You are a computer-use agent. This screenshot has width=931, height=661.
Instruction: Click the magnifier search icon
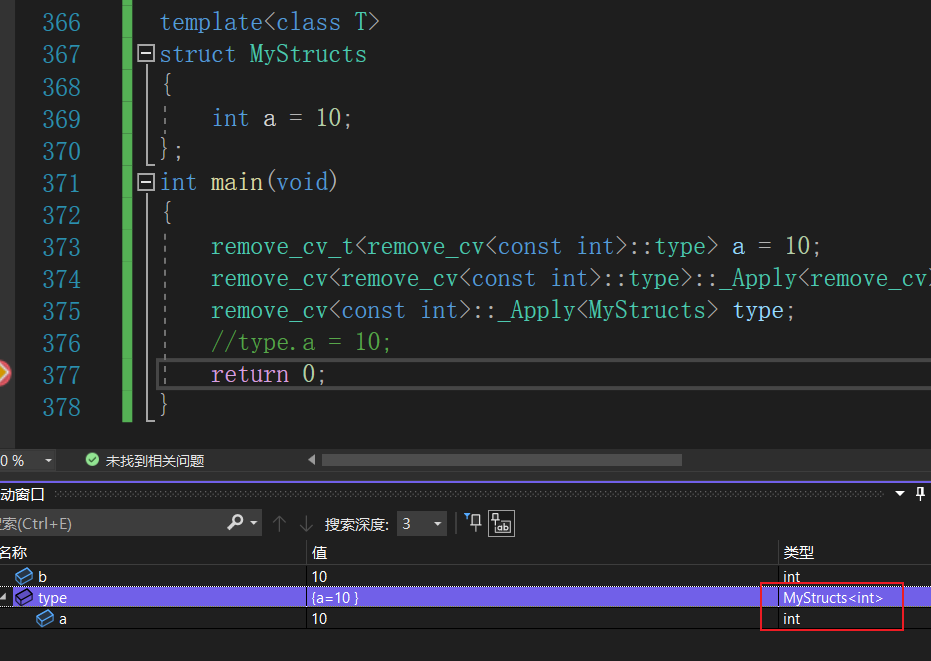point(235,523)
